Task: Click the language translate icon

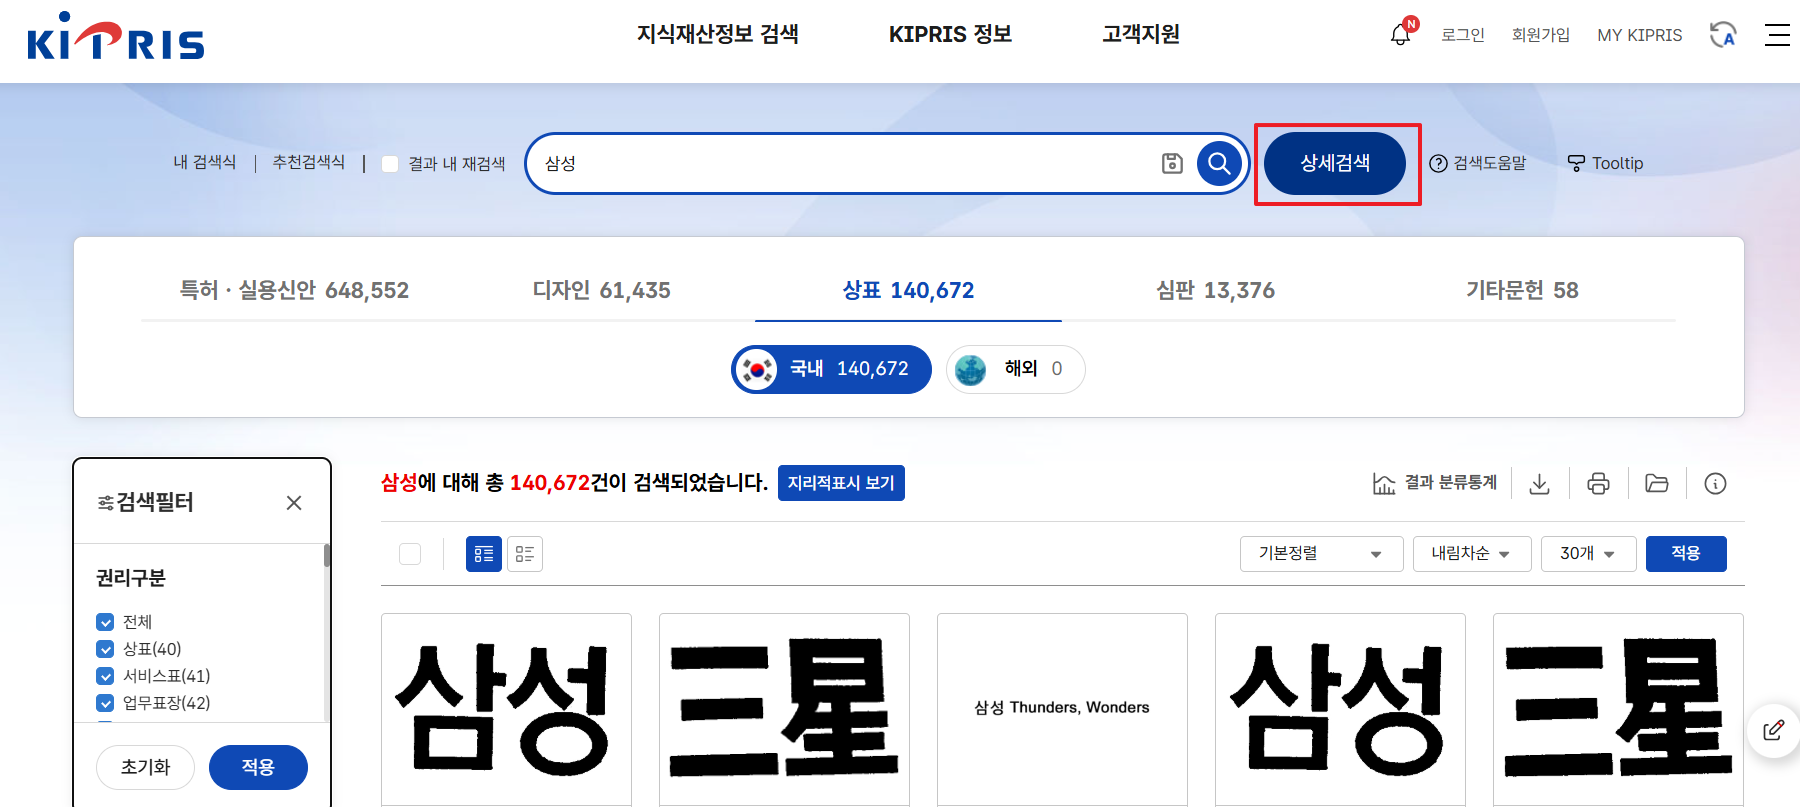Action: coord(1723,35)
